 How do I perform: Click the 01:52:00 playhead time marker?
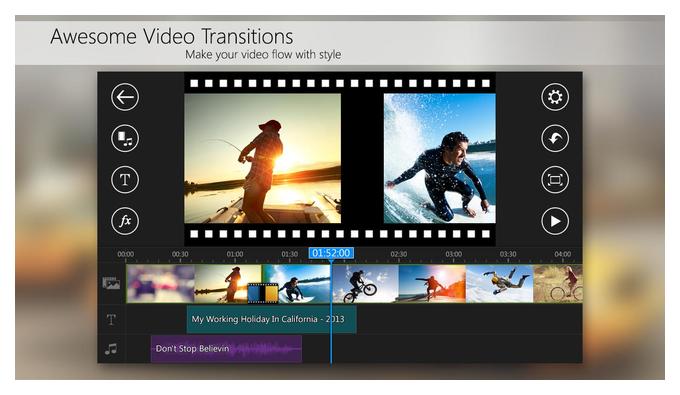point(331,253)
